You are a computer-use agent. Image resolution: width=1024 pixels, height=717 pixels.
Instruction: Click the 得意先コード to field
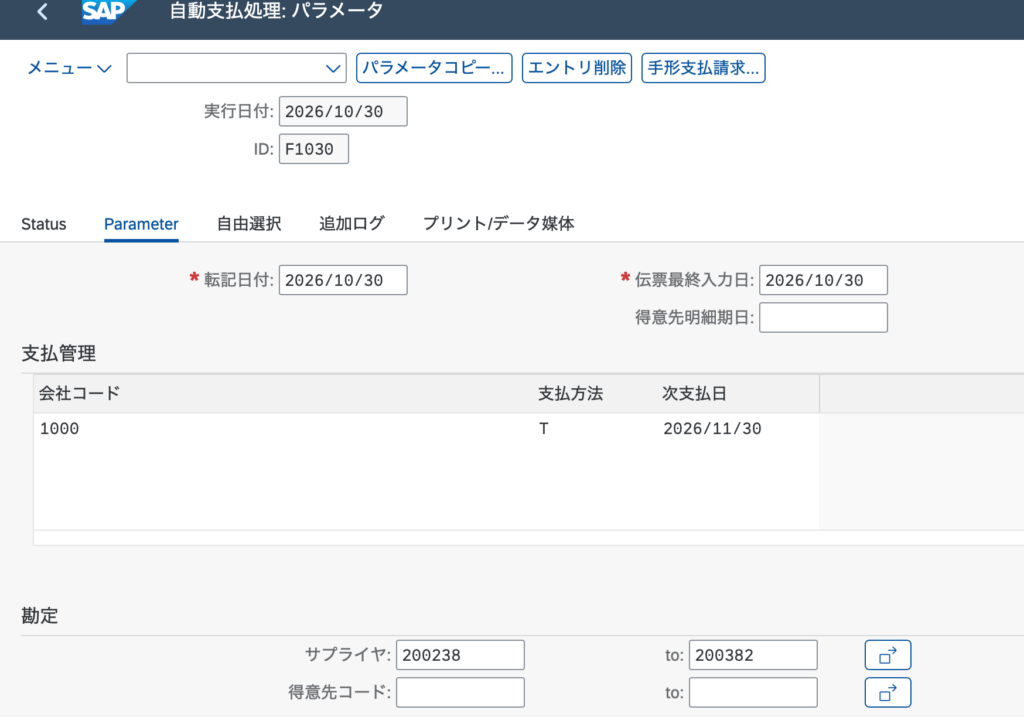pos(753,692)
